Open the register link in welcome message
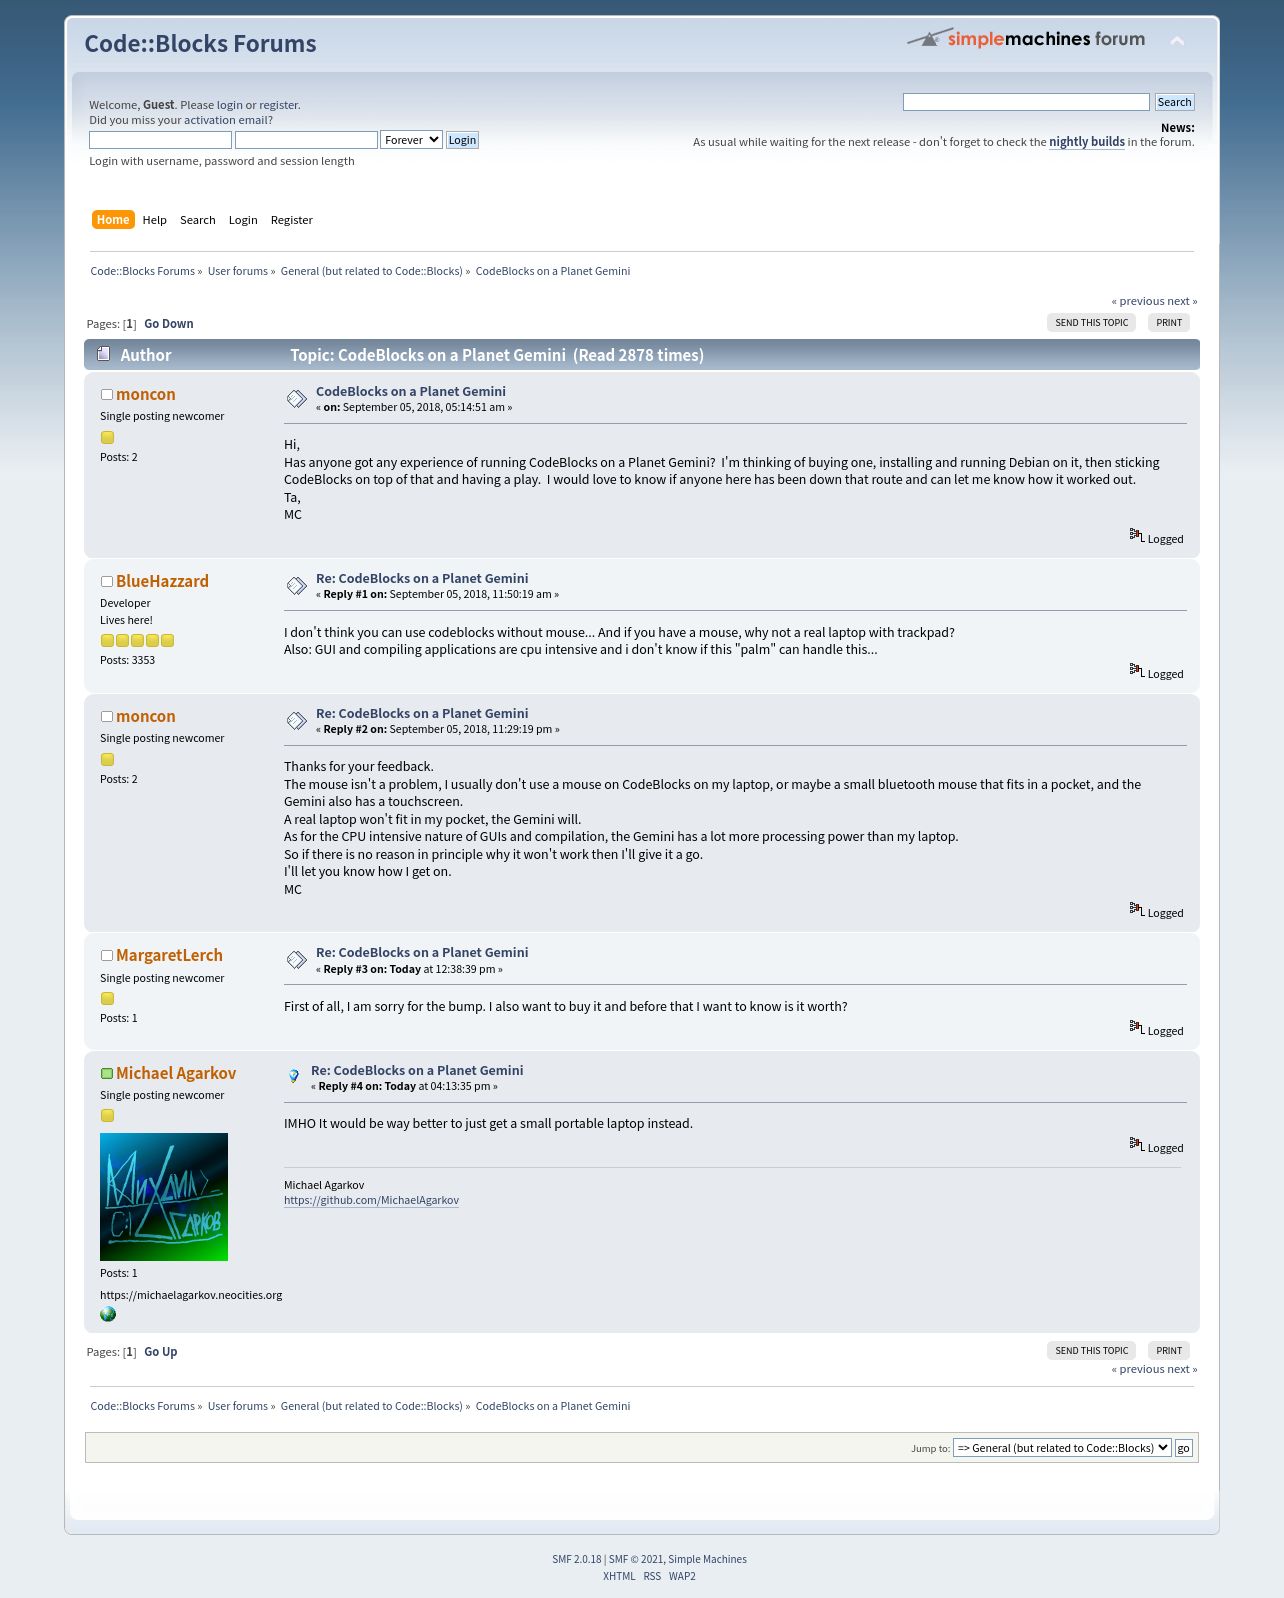The height and width of the screenshot is (1598, 1284). [279, 105]
